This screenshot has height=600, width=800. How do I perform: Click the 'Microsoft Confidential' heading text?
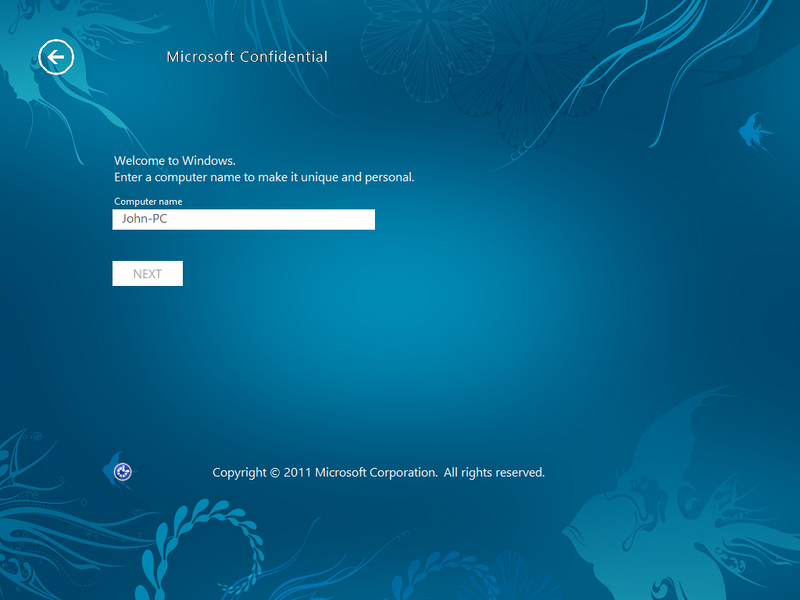click(247, 57)
